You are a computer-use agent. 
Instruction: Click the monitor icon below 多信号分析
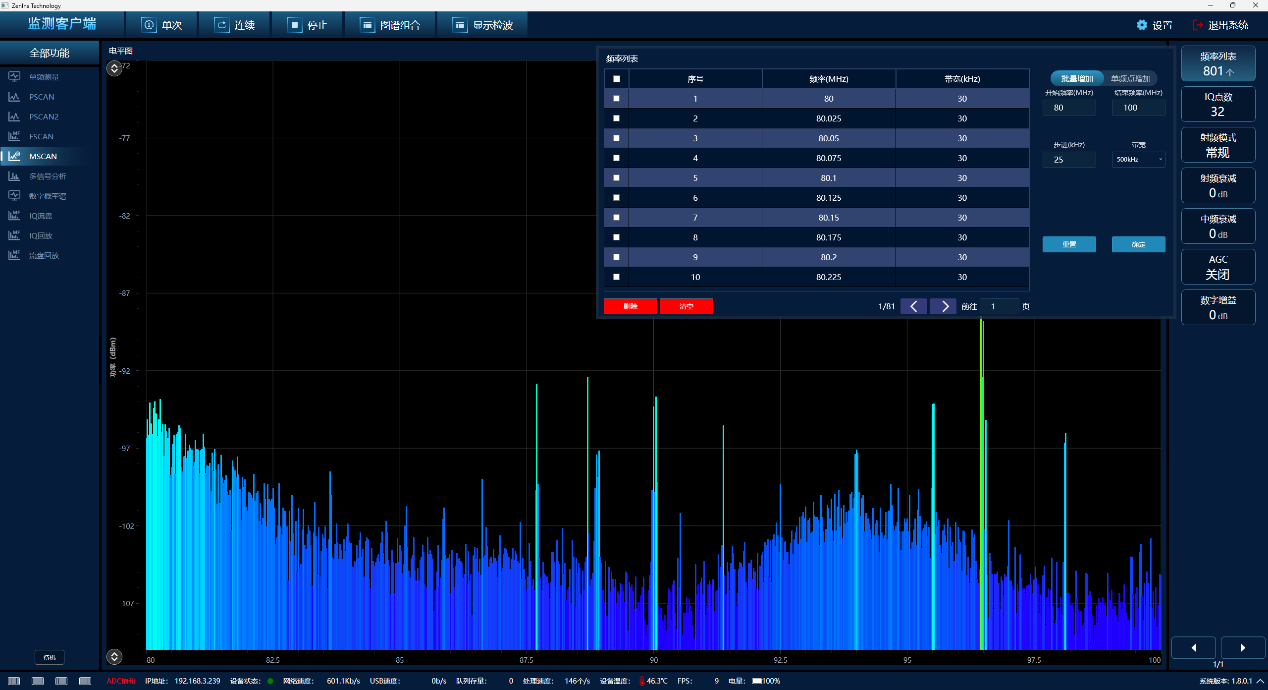point(14,196)
